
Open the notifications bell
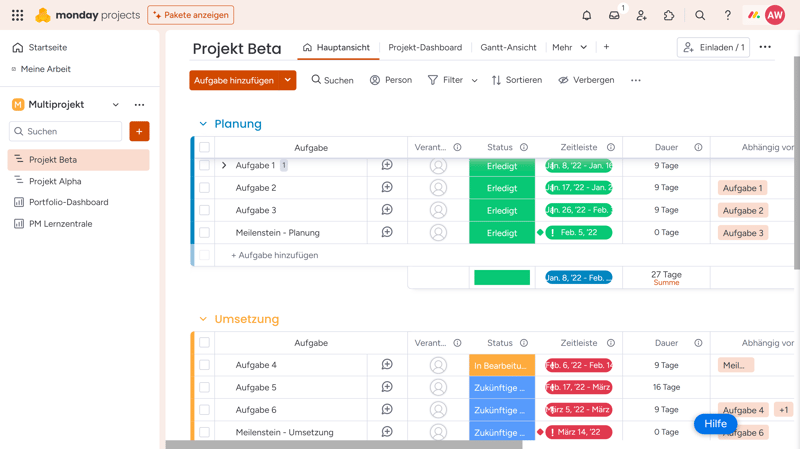coord(587,15)
